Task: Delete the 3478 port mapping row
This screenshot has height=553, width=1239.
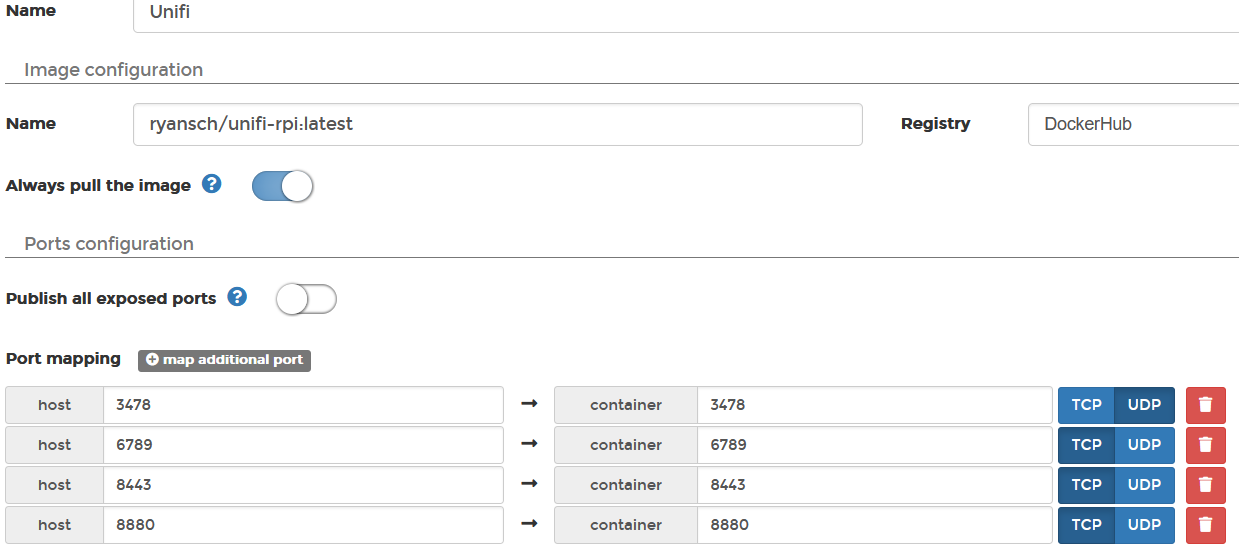Action: [1205, 405]
